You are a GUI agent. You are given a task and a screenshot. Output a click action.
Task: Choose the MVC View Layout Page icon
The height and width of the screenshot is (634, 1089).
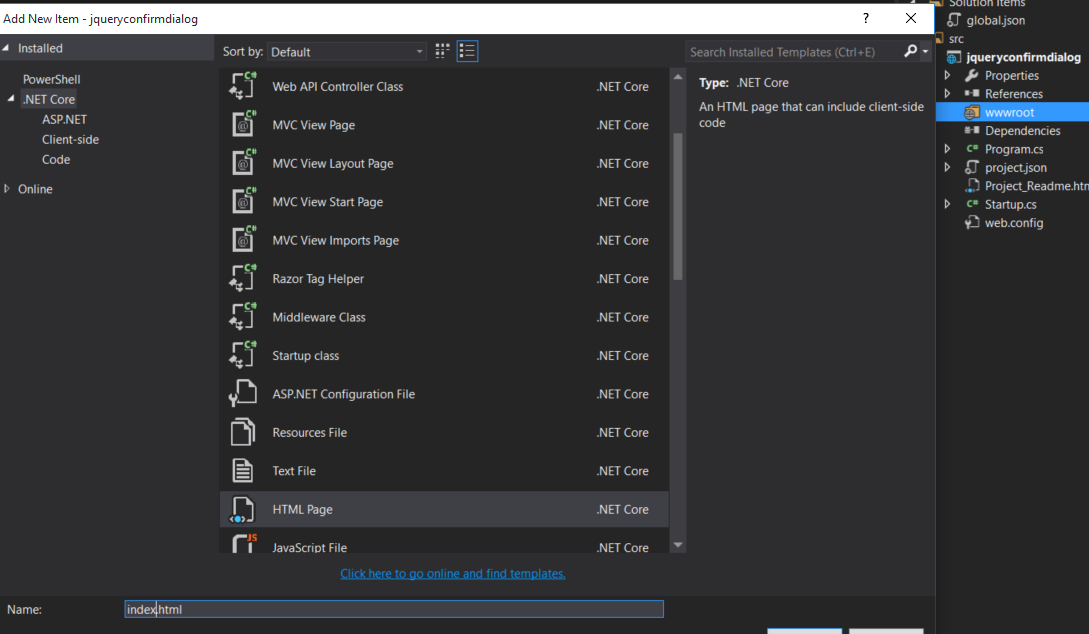tap(243, 163)
